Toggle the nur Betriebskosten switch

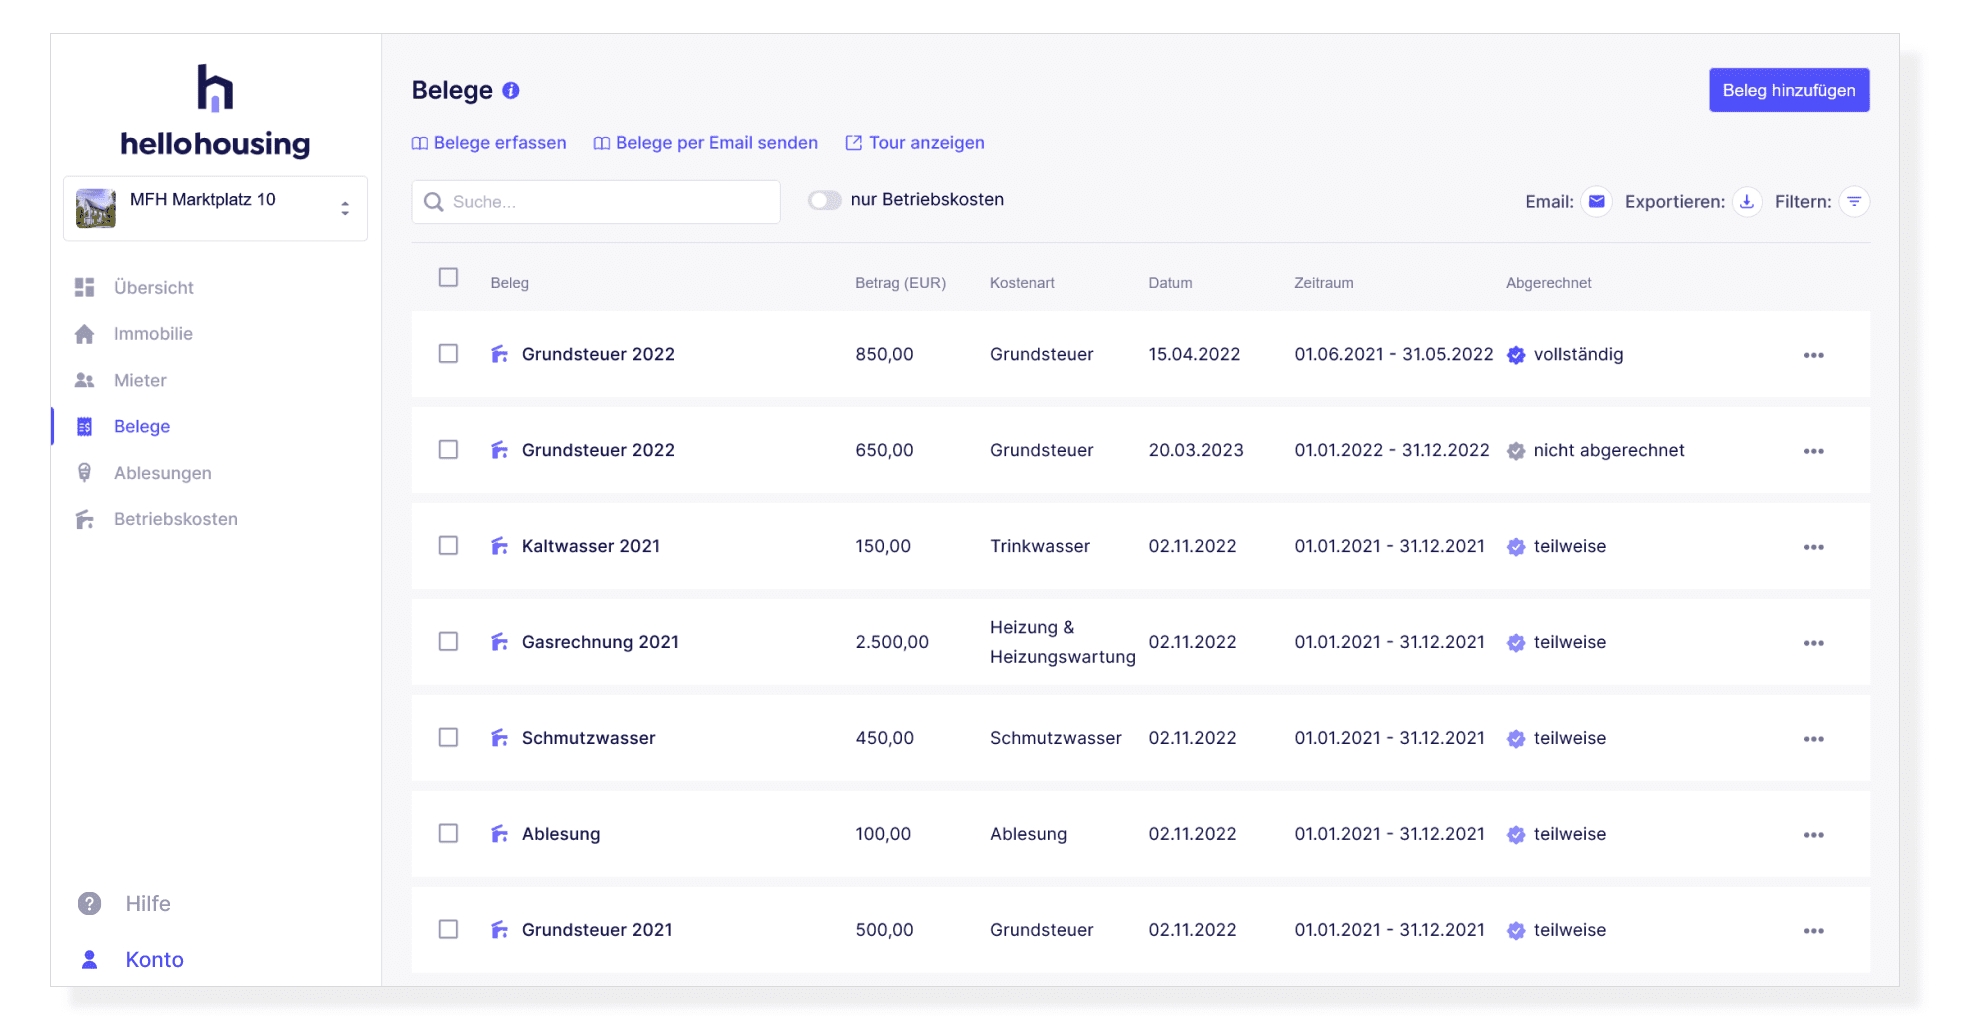825,200
